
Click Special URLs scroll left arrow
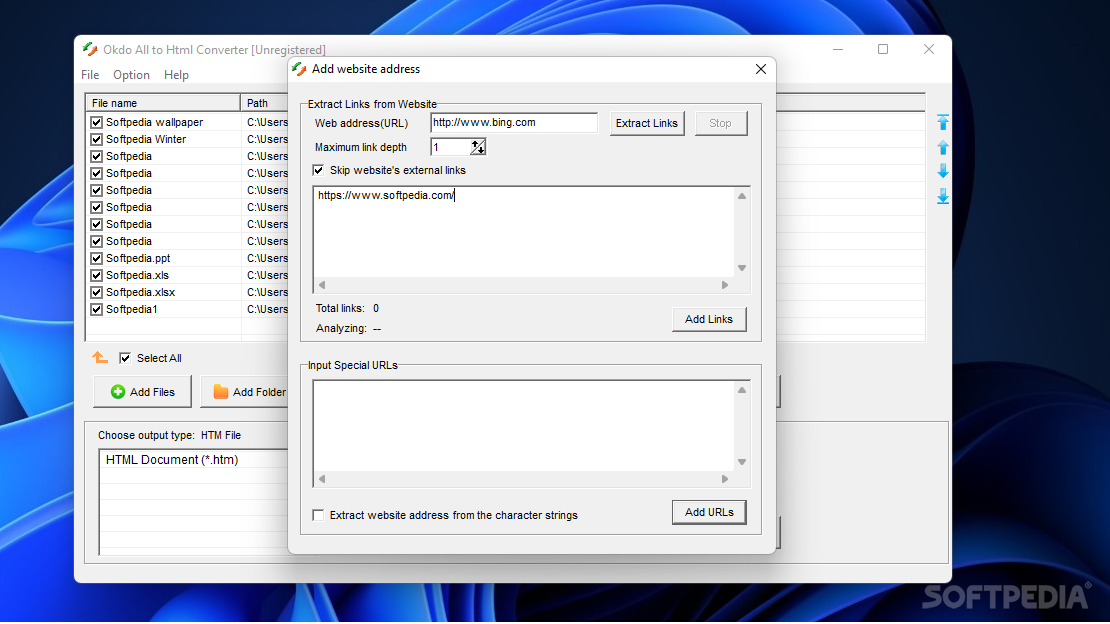322,479
